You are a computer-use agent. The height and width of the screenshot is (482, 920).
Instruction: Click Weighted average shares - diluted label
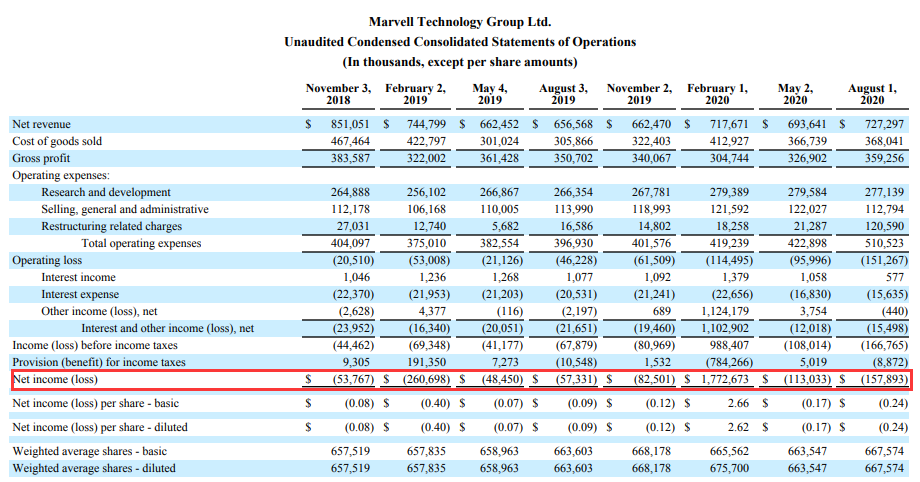pos(94,469)
